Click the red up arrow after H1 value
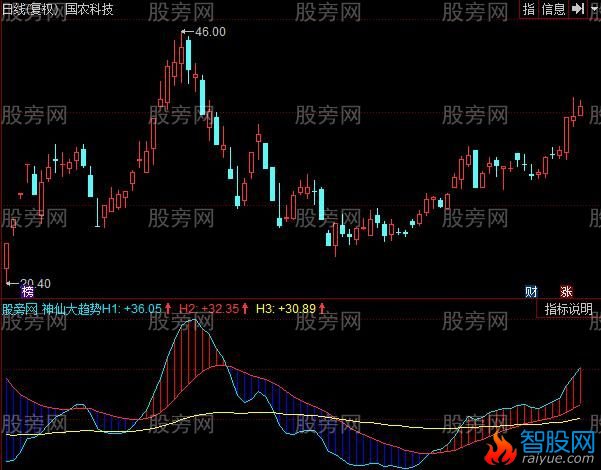Image resolution: width=601 pixels, height=470 pixels. (169, 309)
